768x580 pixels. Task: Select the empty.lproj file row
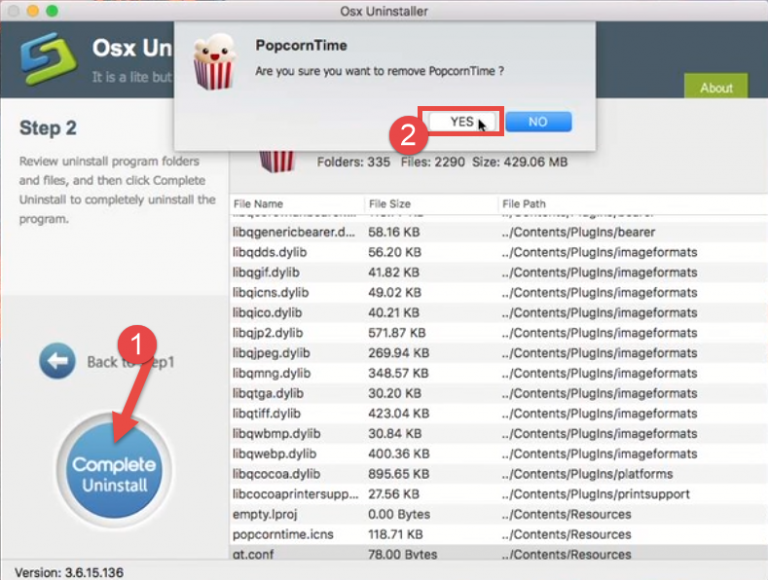pyautogui.click(x=499, y=514)
